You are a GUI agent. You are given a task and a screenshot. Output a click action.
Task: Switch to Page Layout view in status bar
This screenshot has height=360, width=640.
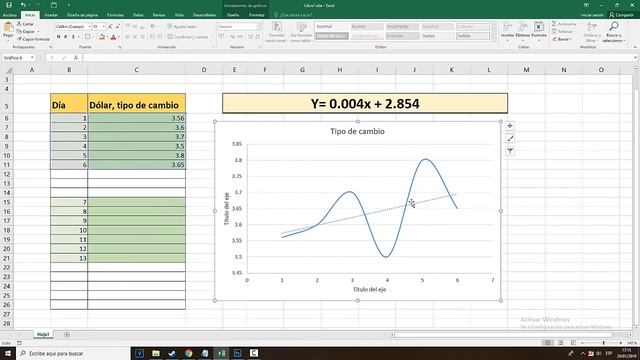(x=560, y=343)
